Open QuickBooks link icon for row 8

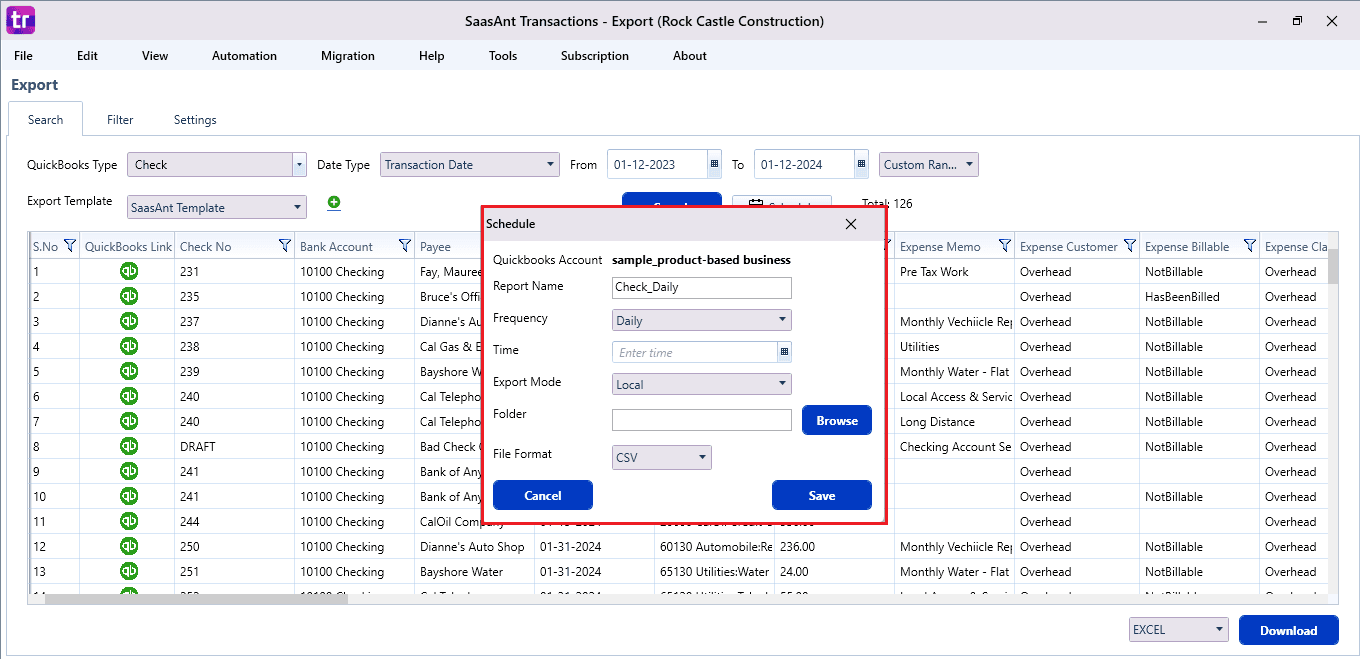[129, 446]
